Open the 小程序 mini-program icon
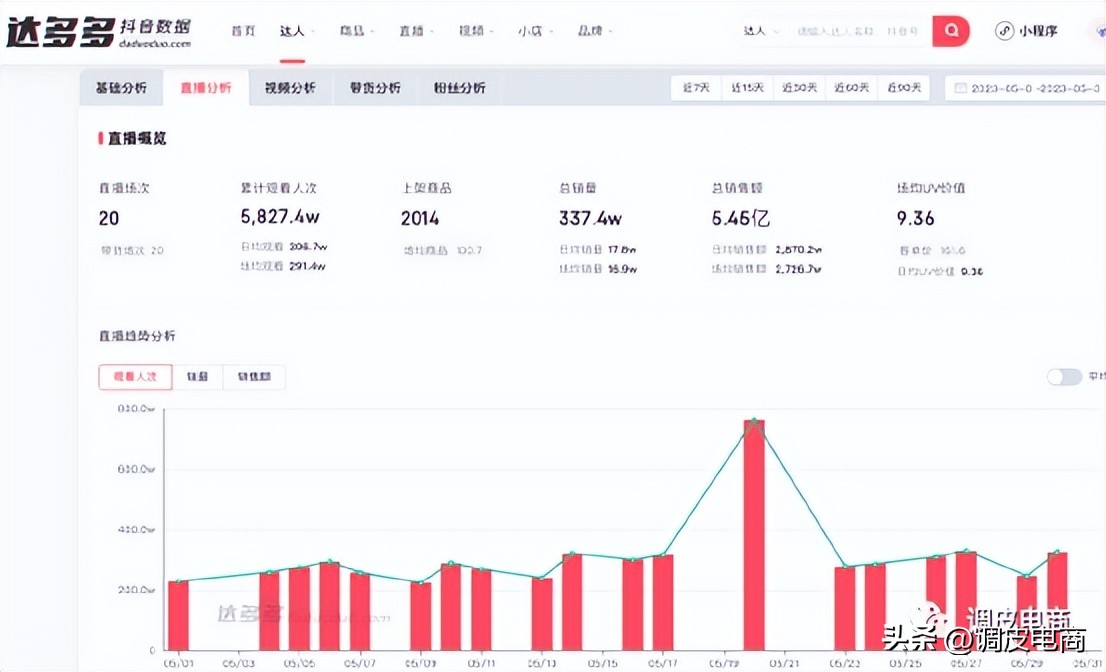The width and height of the screenshot is (1106, 672). (x=1026, y=31)
